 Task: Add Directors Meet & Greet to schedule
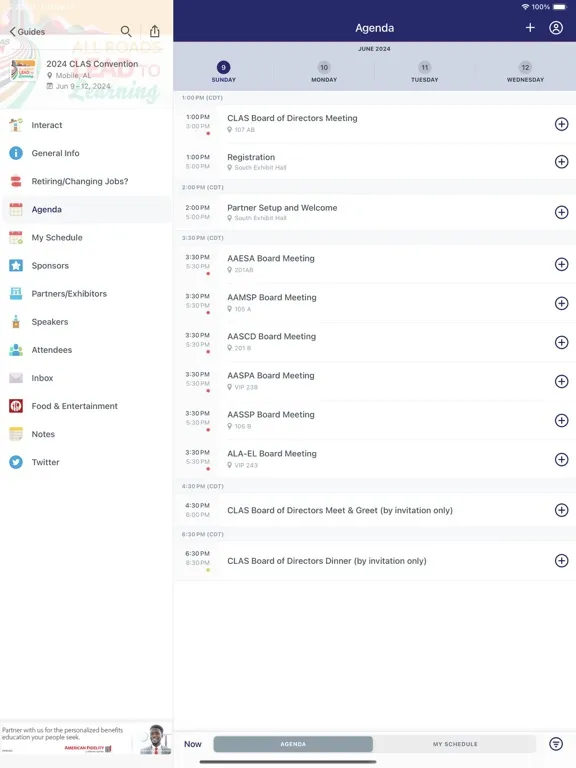[x=561, y=510]
